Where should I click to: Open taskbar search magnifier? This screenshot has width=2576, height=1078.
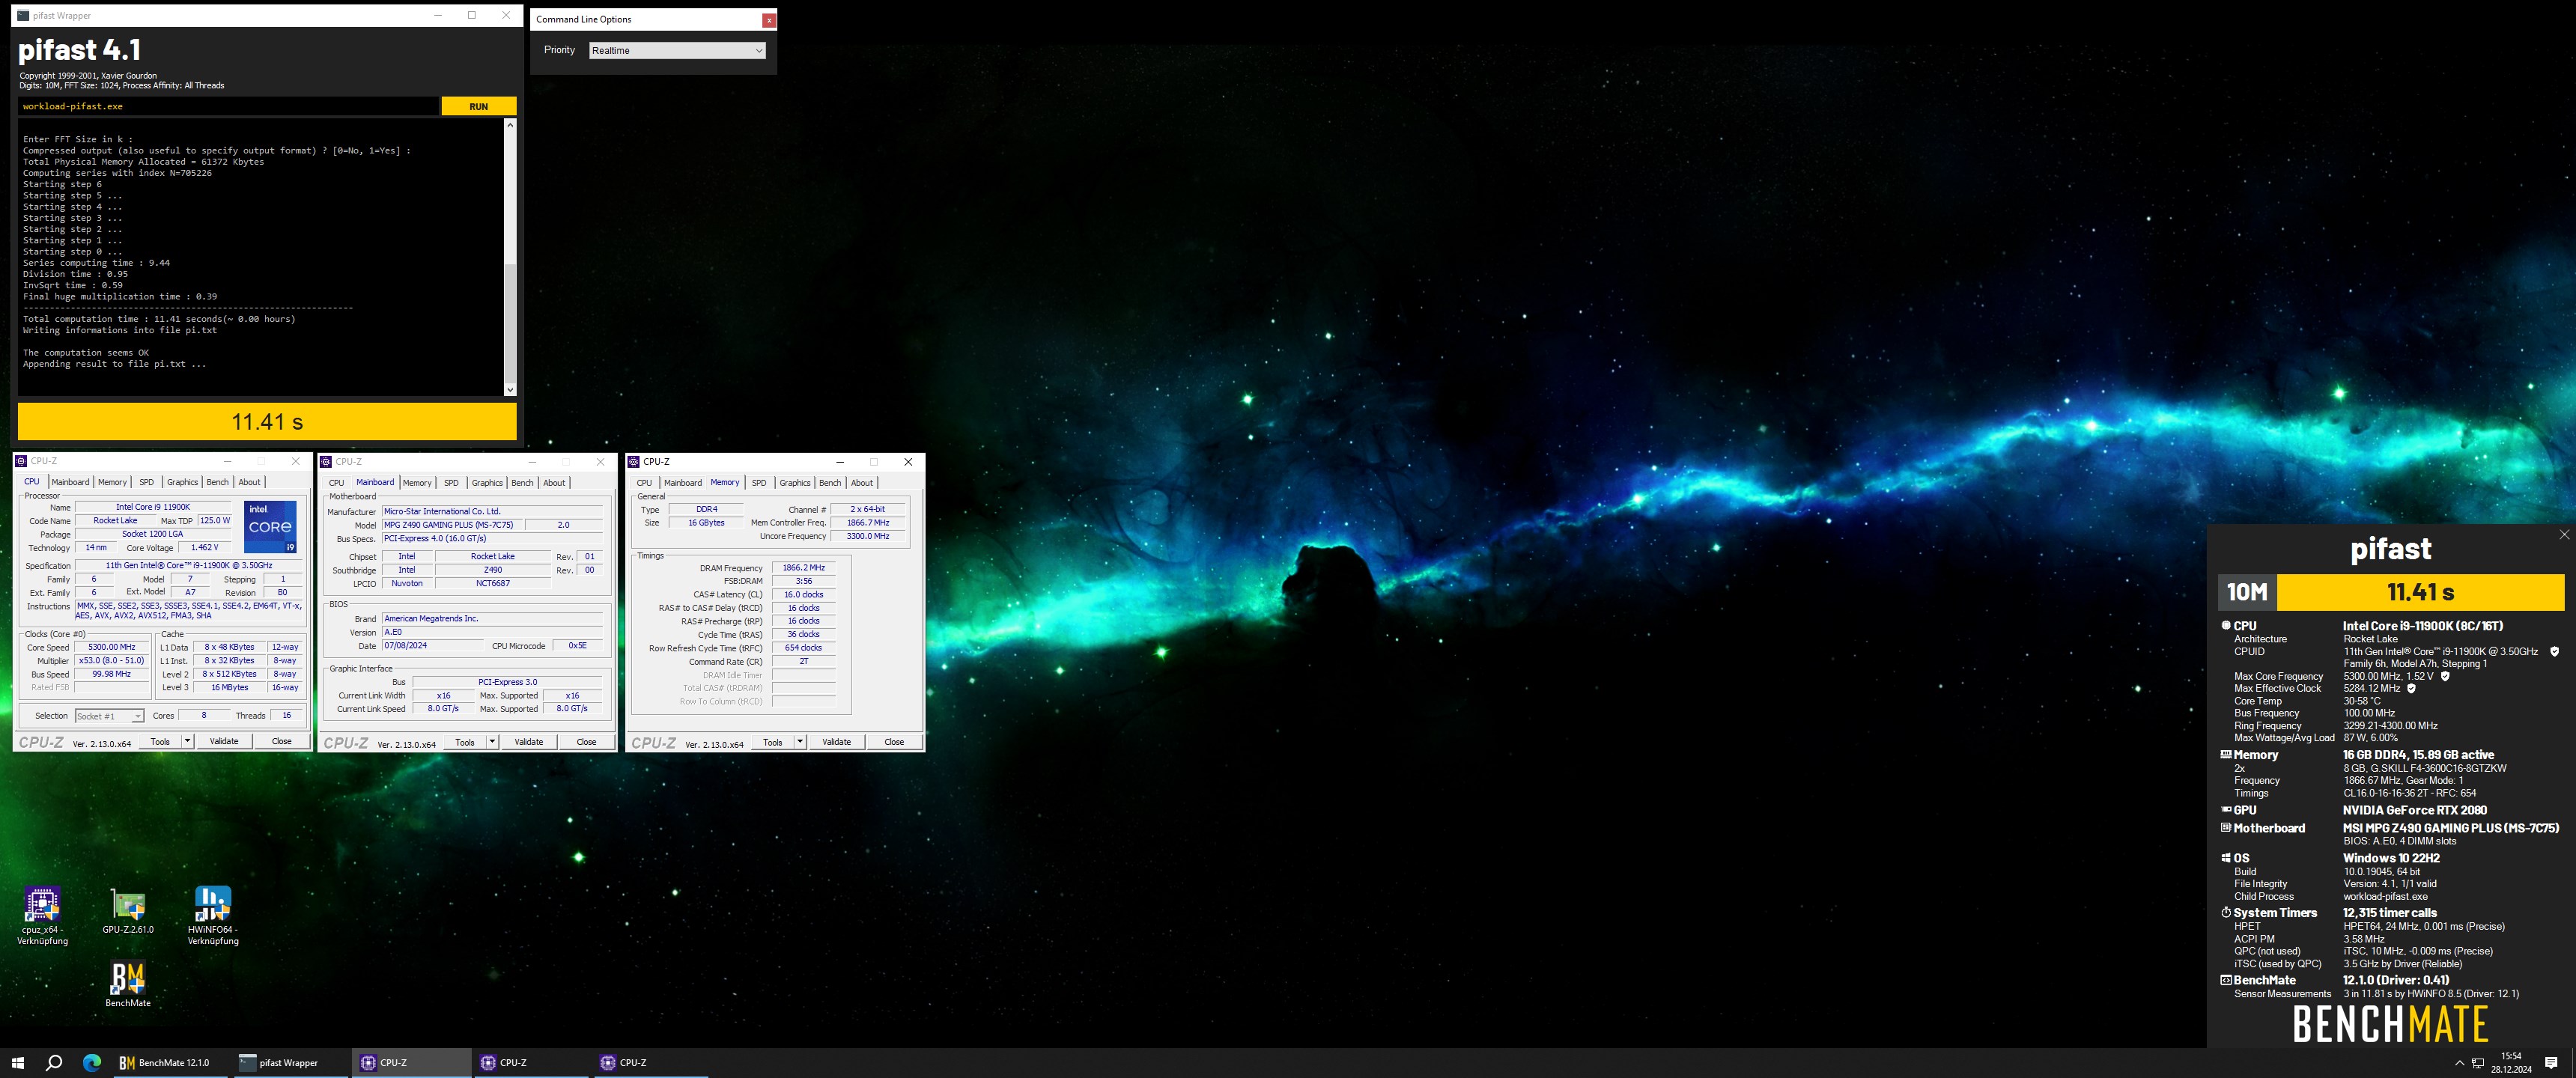[x=54, y=1063]
